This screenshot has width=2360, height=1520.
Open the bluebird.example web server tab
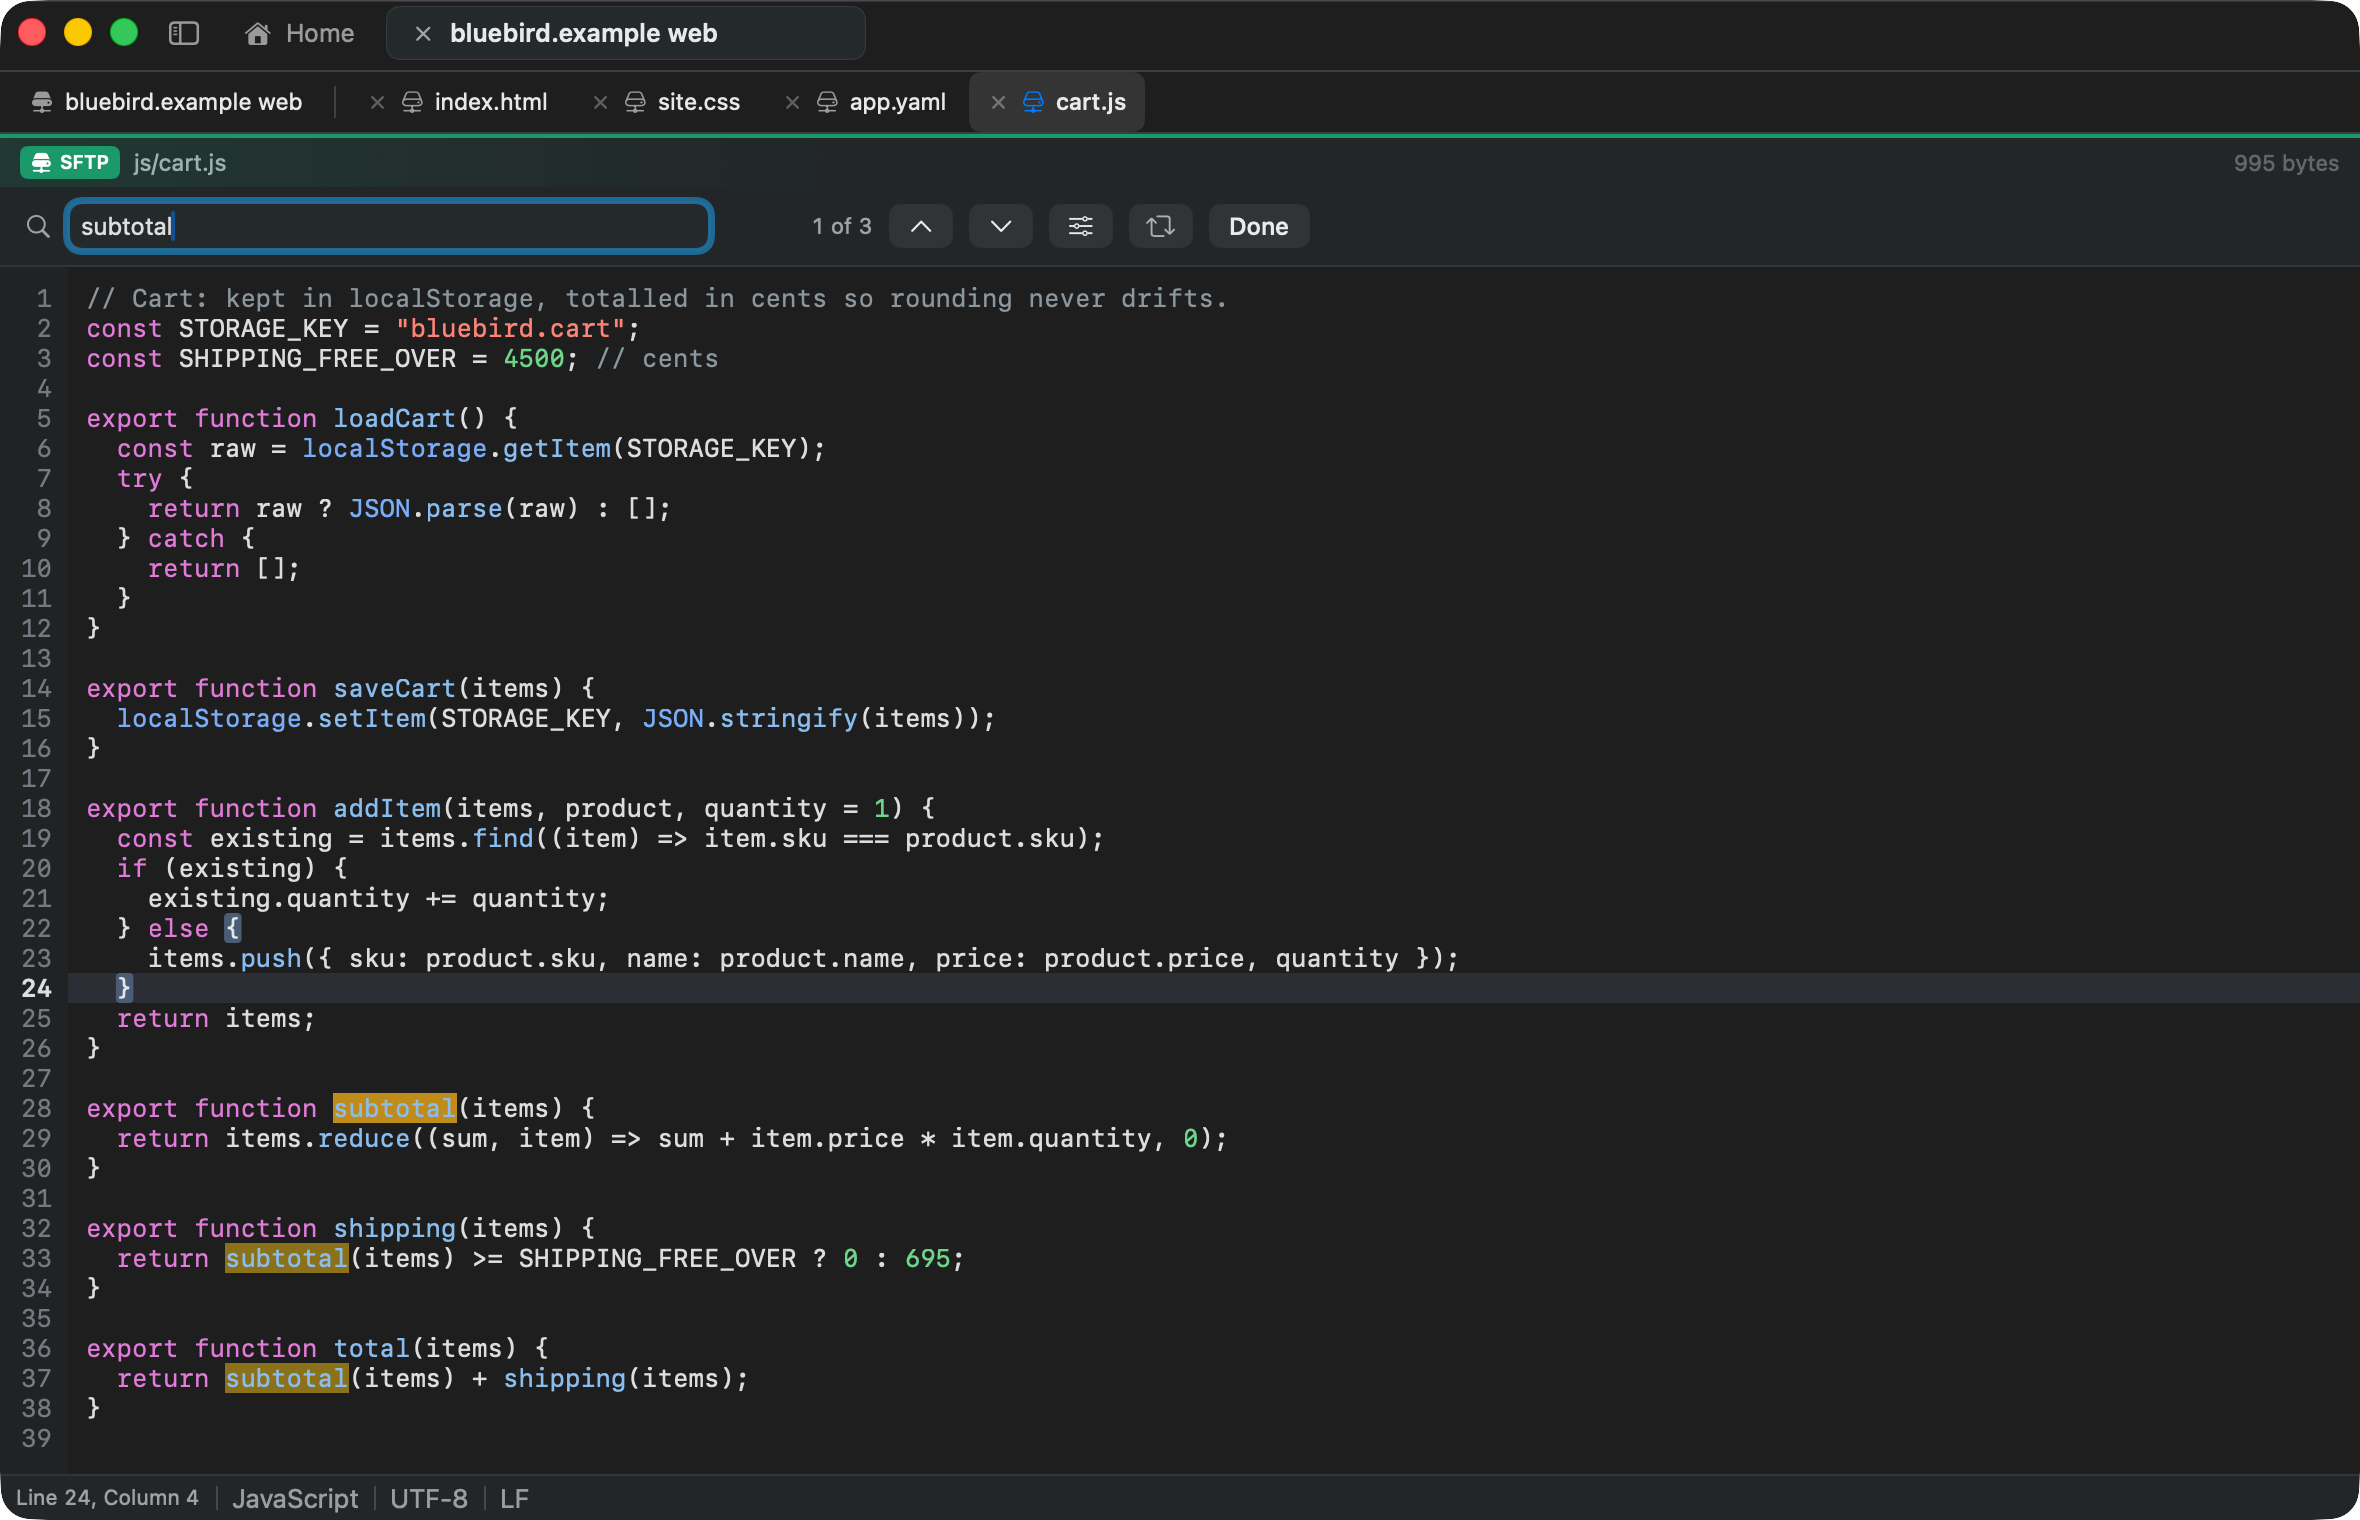tap(167, 102)
